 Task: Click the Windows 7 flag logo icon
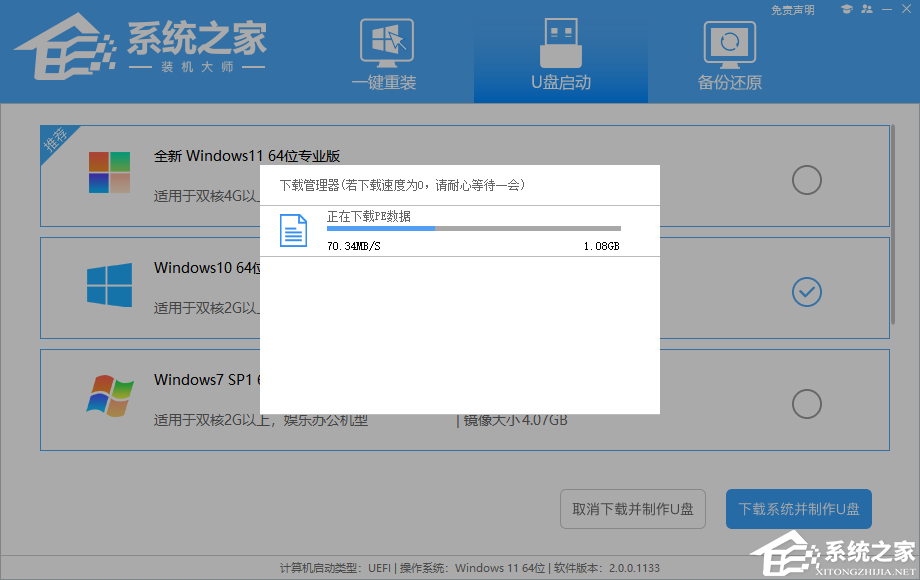click(x=109, y=396)
